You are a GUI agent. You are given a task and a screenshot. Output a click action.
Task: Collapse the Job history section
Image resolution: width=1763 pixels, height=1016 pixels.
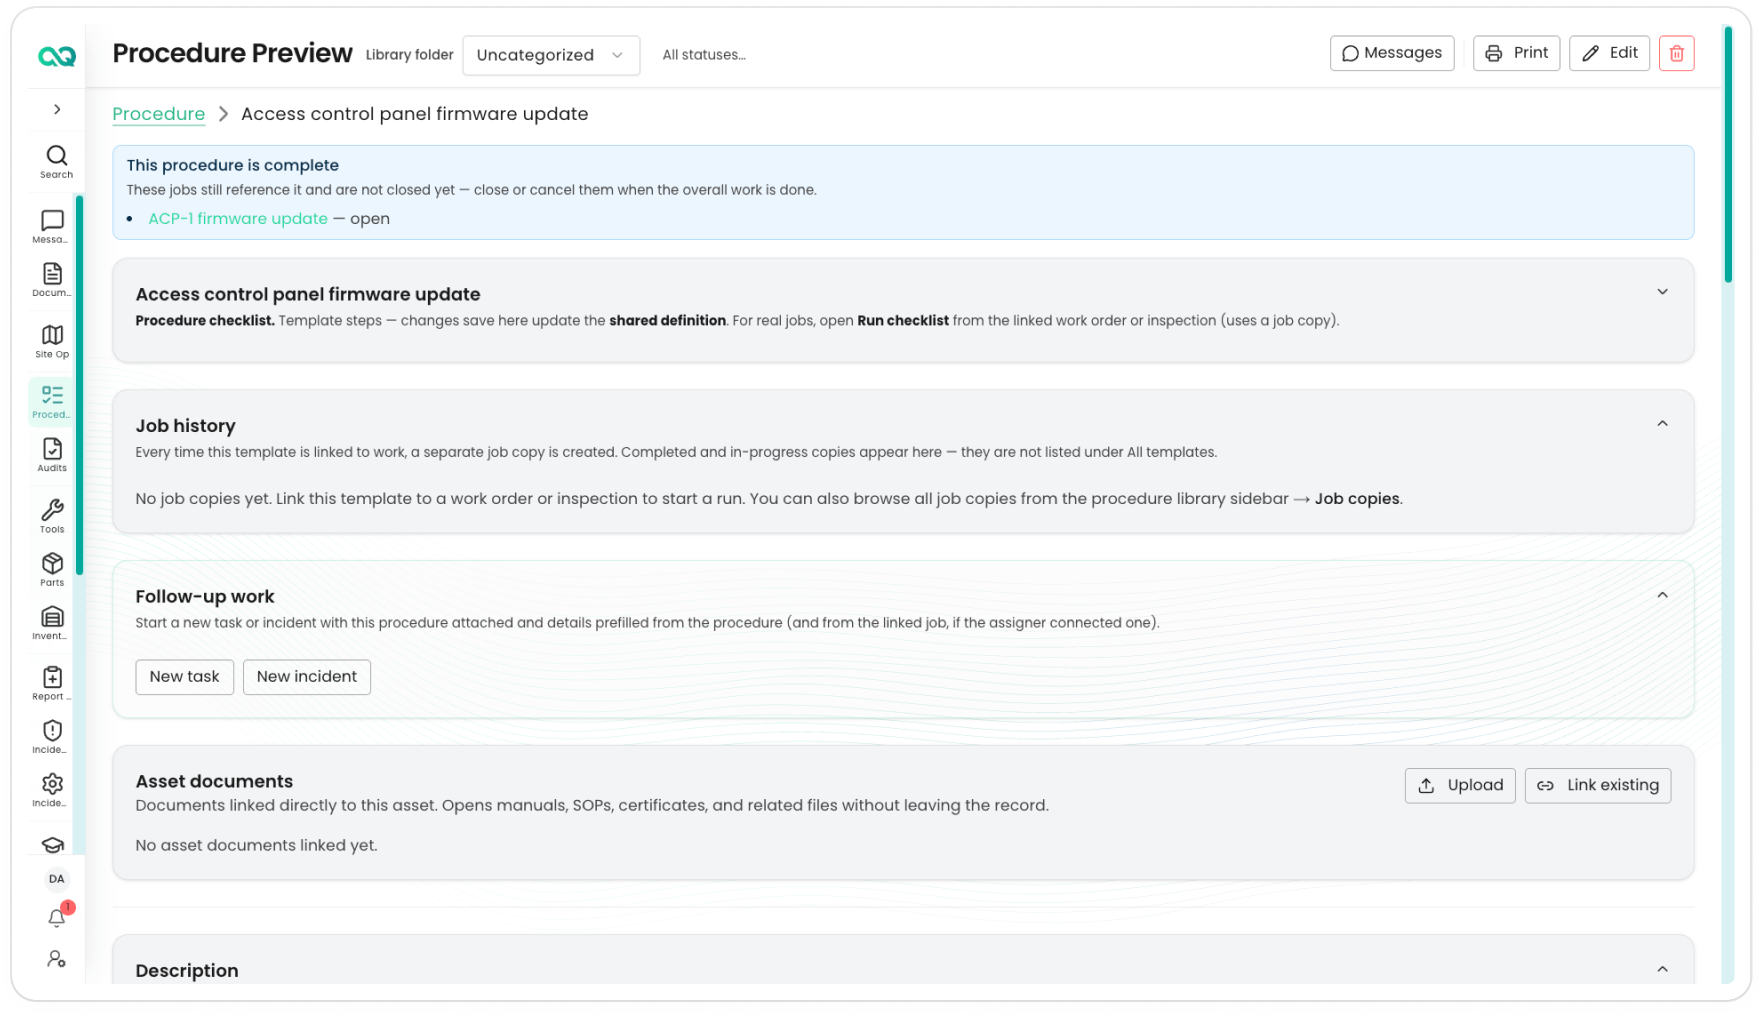coord(1662,424)
